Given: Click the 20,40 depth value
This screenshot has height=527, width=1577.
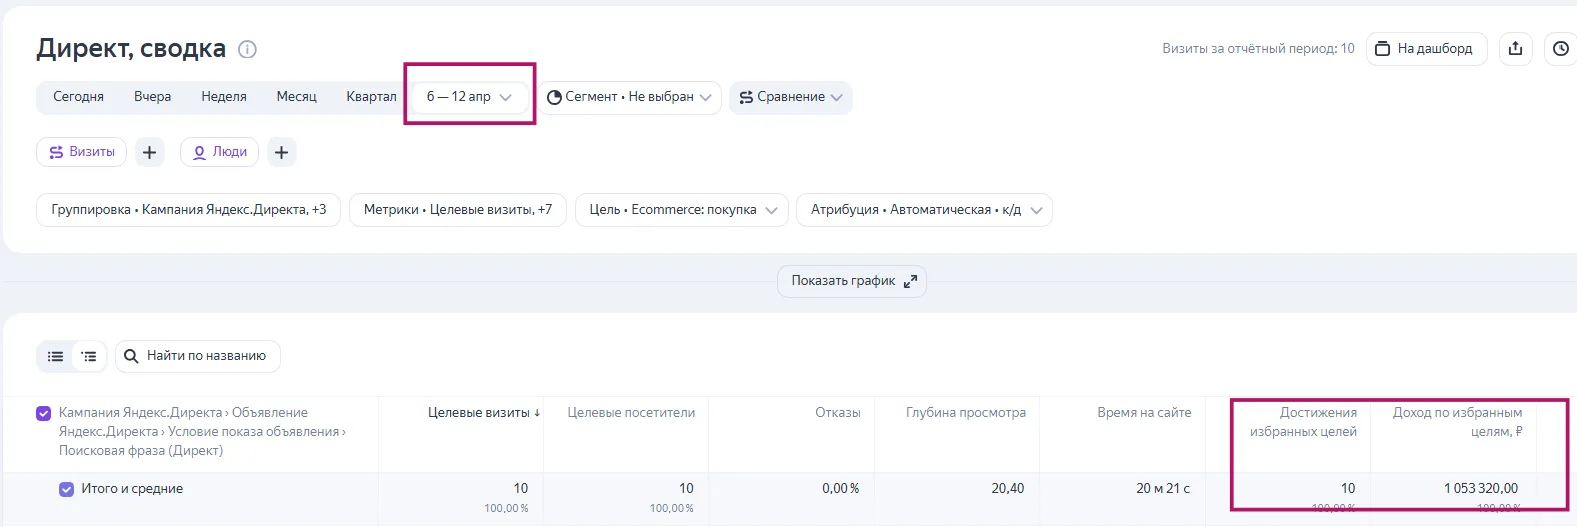Looking at the screenshot, I should [1008, 488].
